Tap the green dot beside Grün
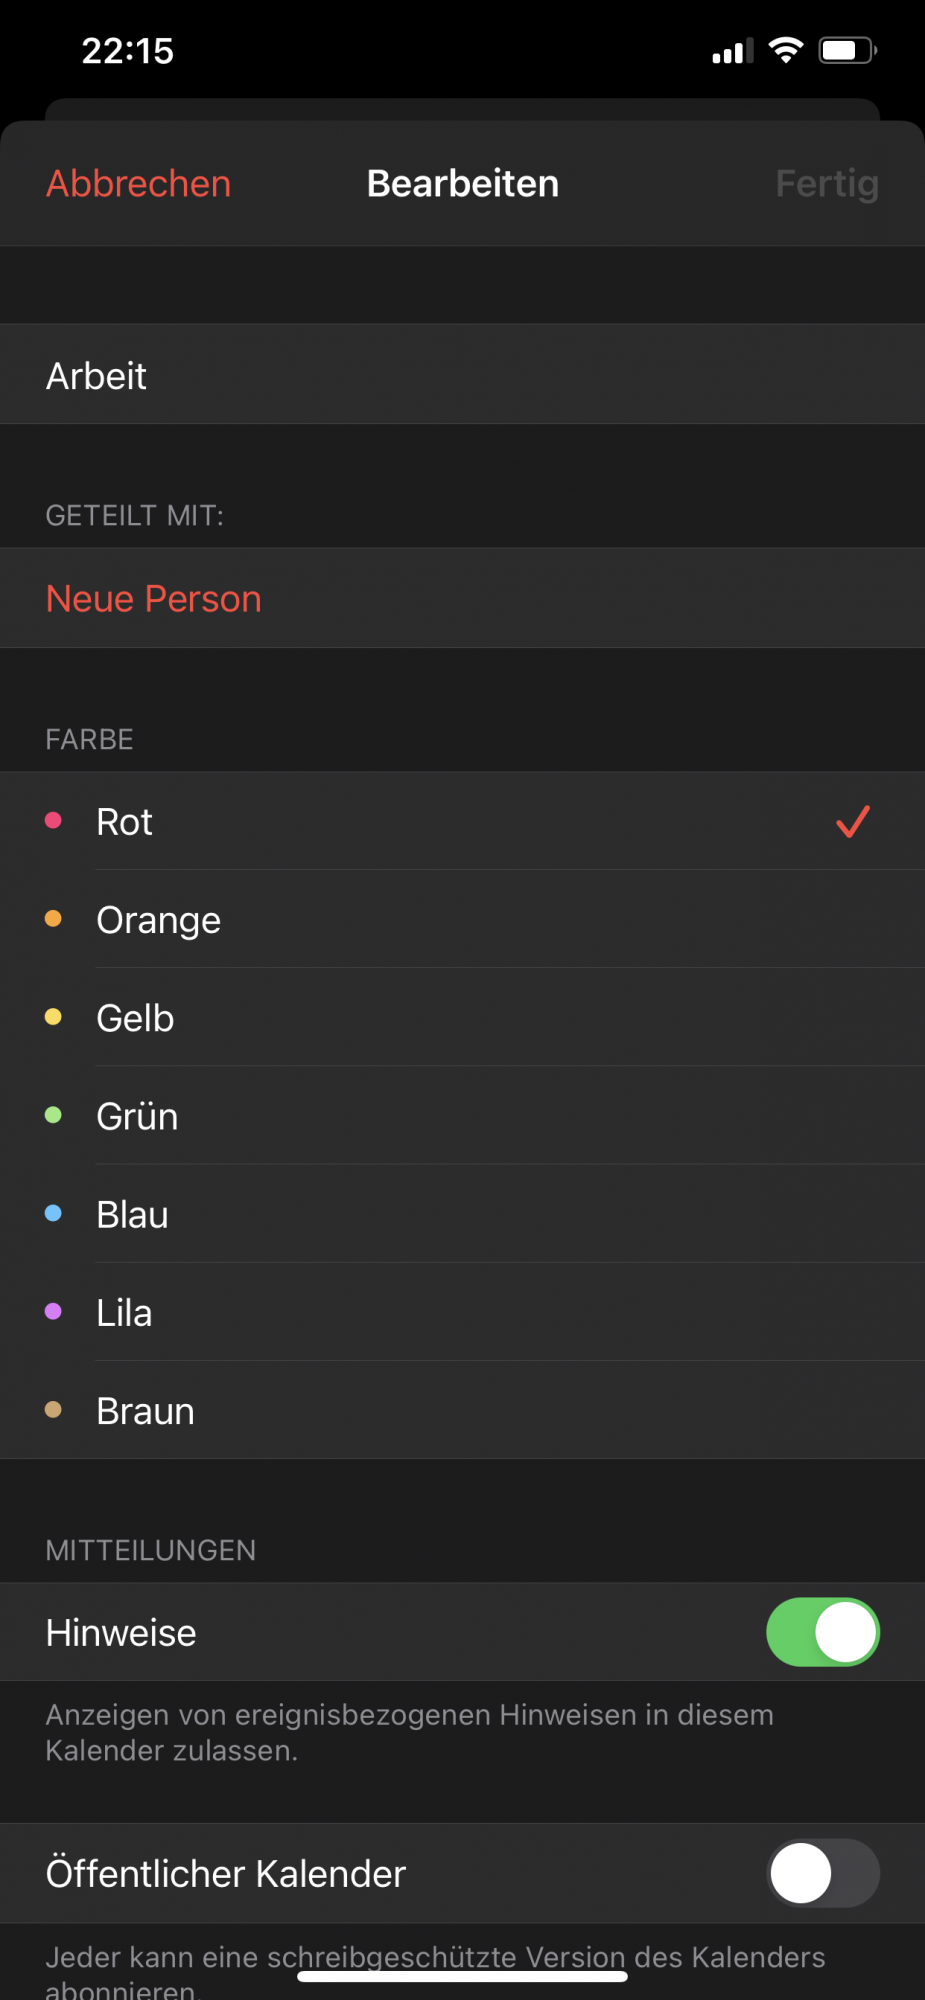The width and height of the screenshot is (925, 2000). [x=54, y=1115]
